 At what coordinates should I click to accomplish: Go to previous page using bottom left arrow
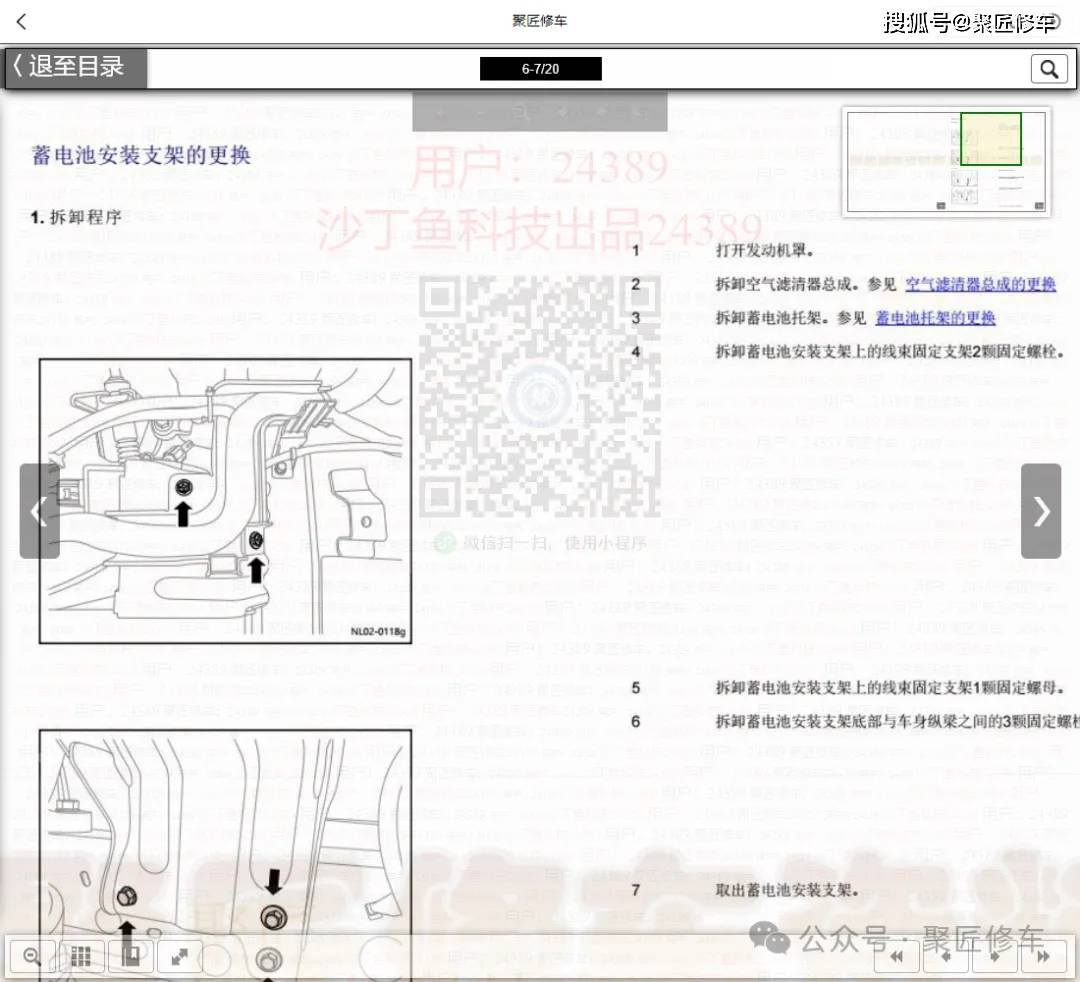[x=945, y=957]
